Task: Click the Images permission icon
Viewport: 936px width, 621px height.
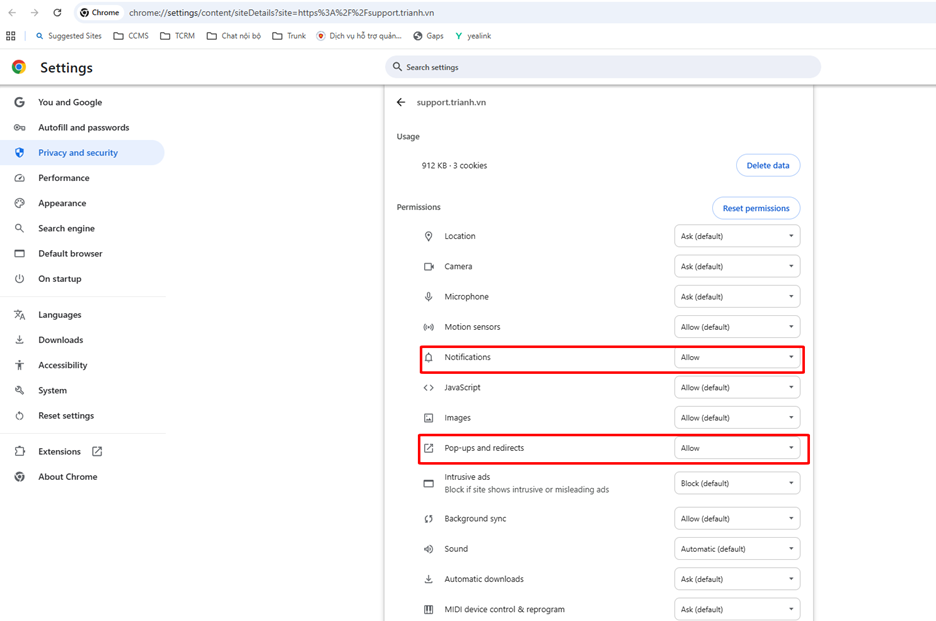Action: [x=429, y=418]
